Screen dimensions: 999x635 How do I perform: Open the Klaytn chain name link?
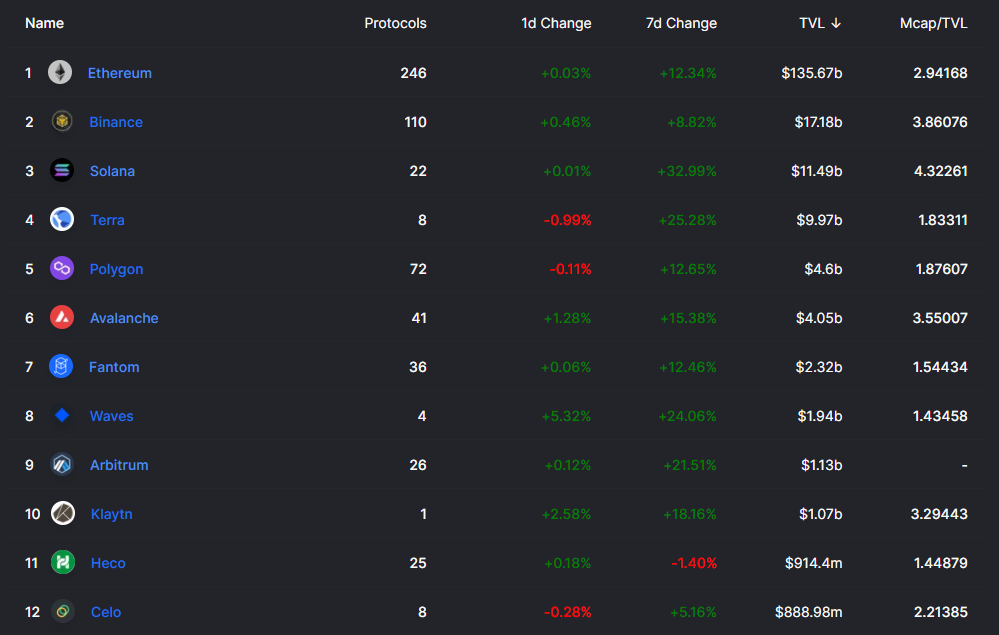pyautogui.click(x=111, y=514)
